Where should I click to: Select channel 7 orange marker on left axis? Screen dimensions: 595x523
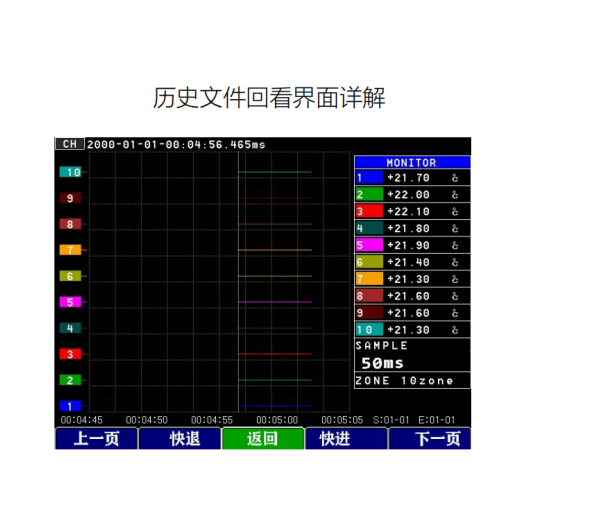coord(71,250)
